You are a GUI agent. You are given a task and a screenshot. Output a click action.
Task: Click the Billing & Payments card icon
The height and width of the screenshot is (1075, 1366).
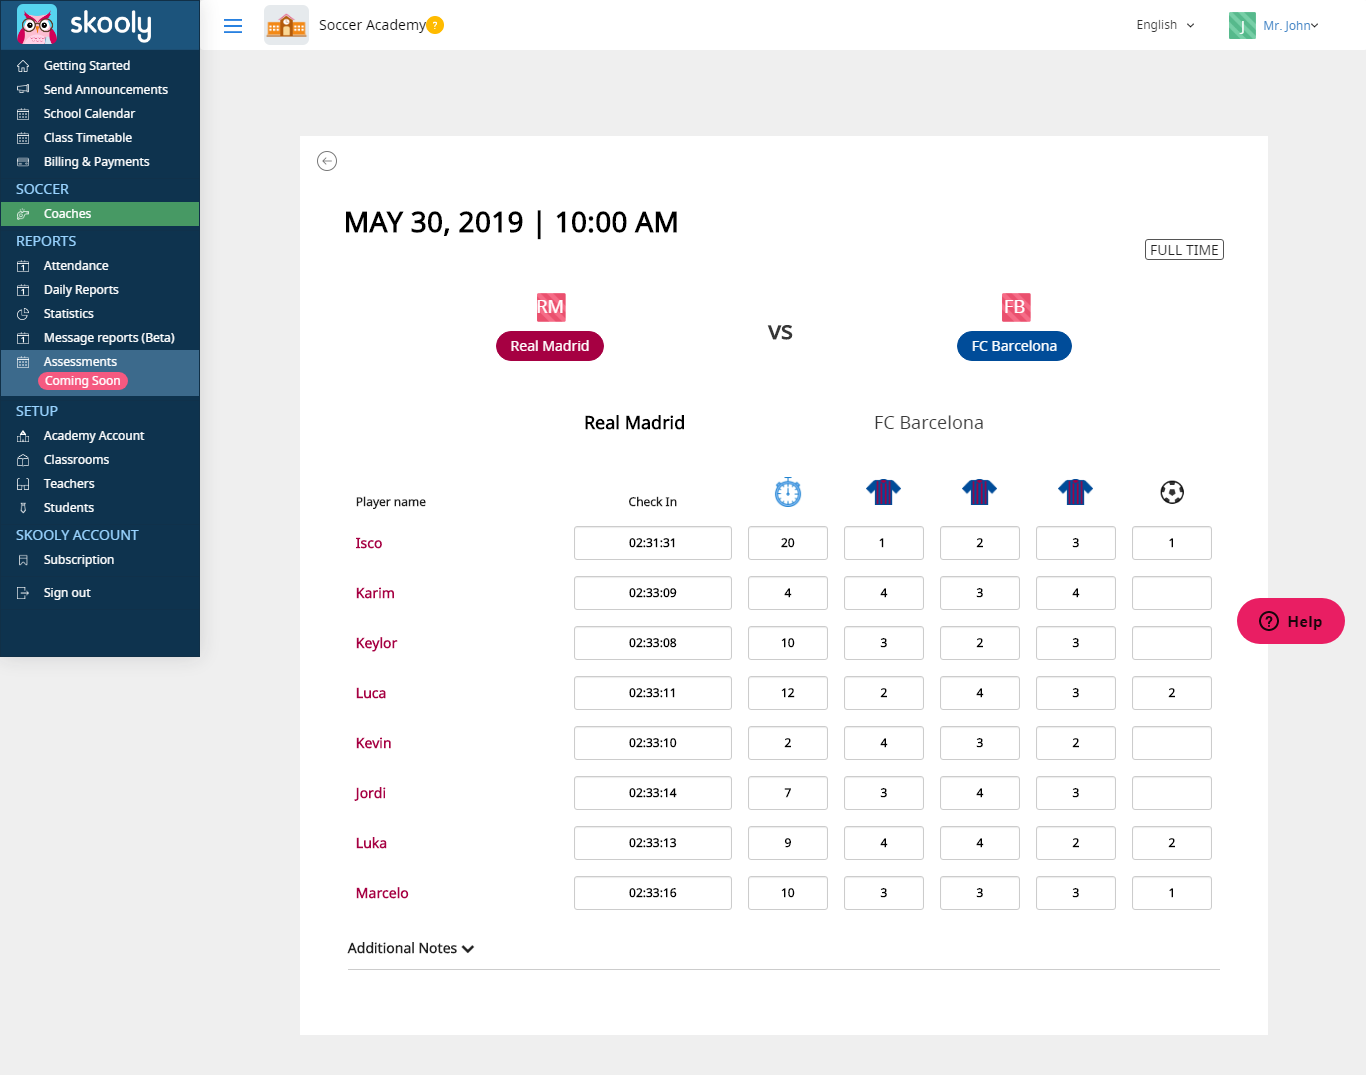click(x=23, y=162)
